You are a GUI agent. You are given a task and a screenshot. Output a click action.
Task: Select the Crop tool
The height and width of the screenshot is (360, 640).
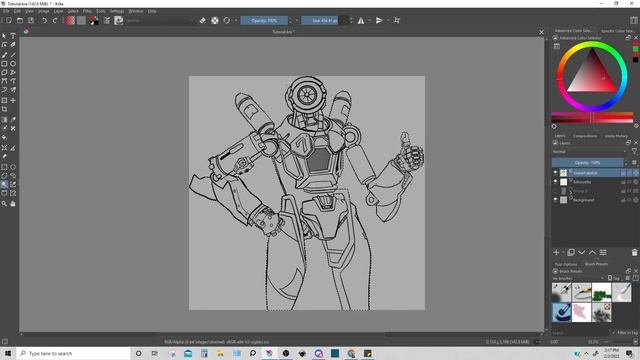(4, 109)
